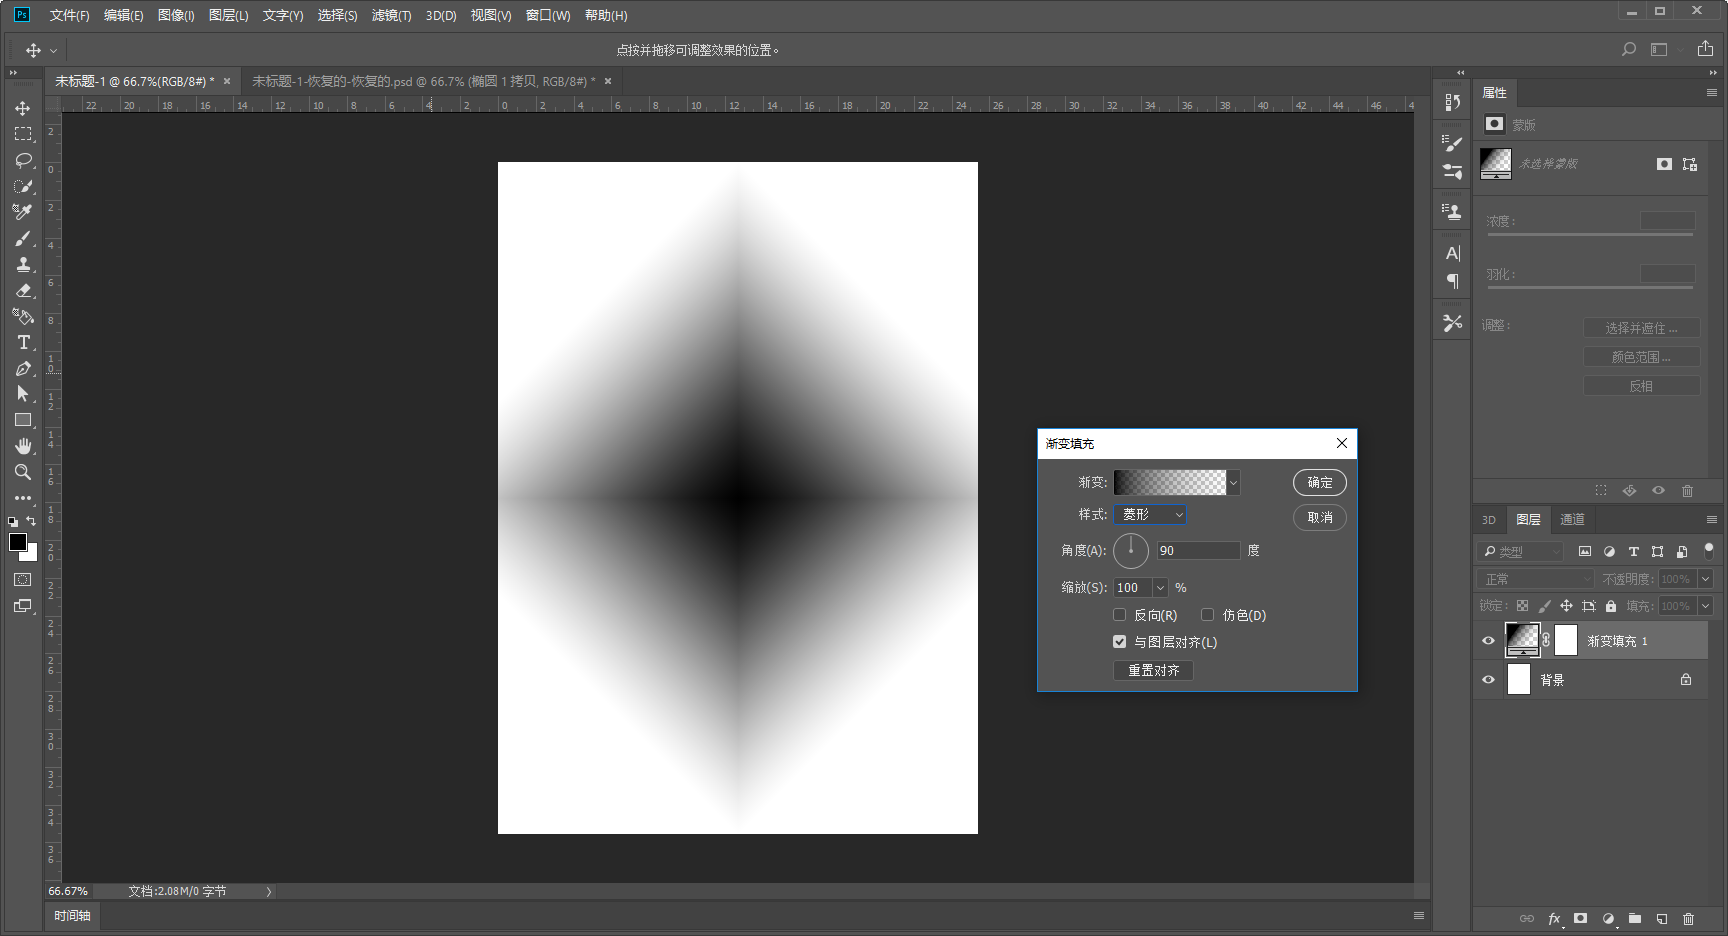Select the Pen tool
This screenshot has height=936, width=1728.
(x=23, y=368)
